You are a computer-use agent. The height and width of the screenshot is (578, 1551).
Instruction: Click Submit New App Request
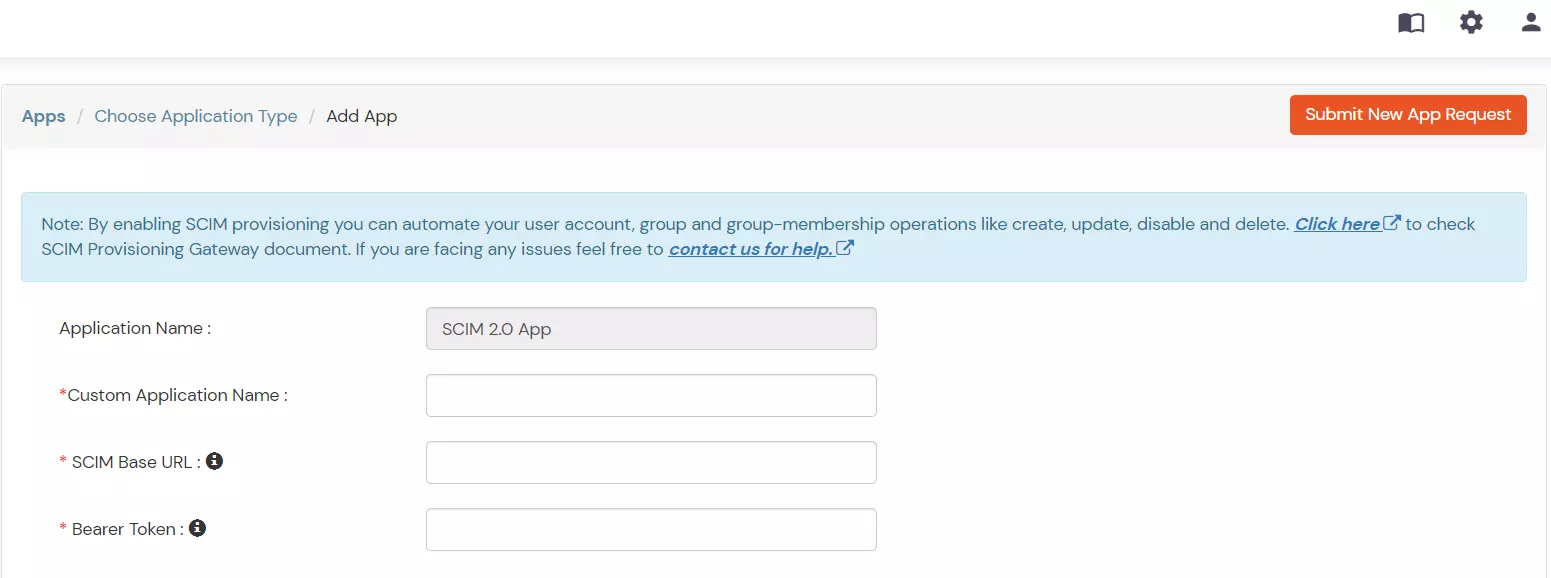coord(1408,115)
